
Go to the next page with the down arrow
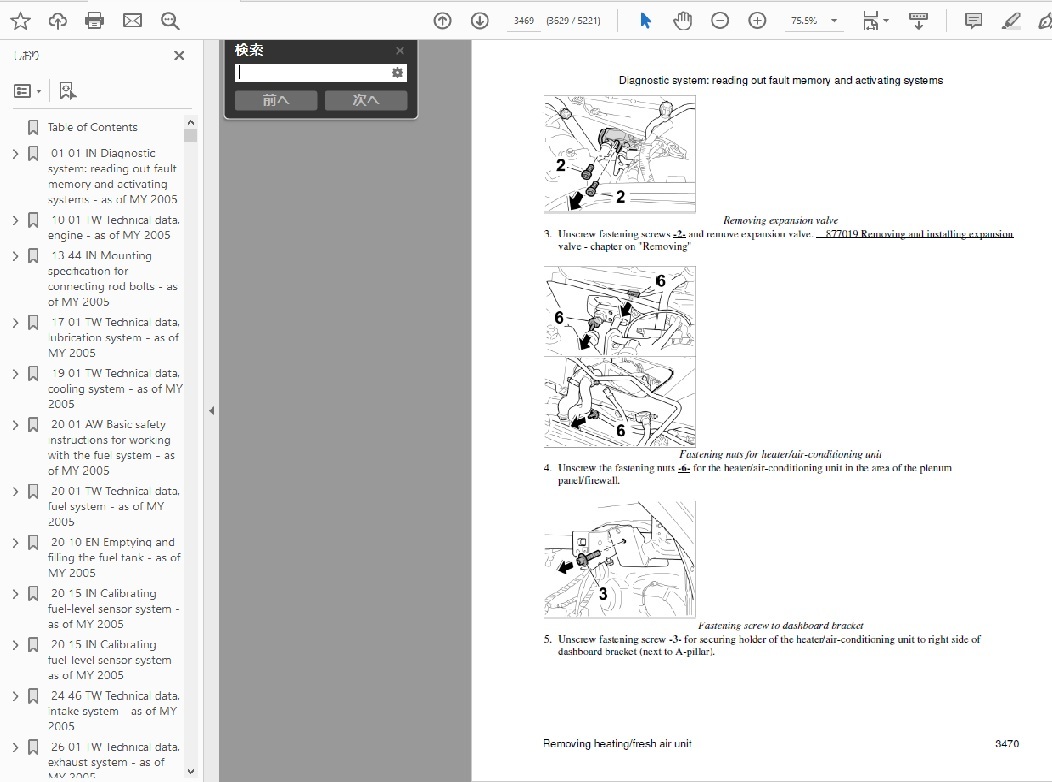tap(480, 21)
